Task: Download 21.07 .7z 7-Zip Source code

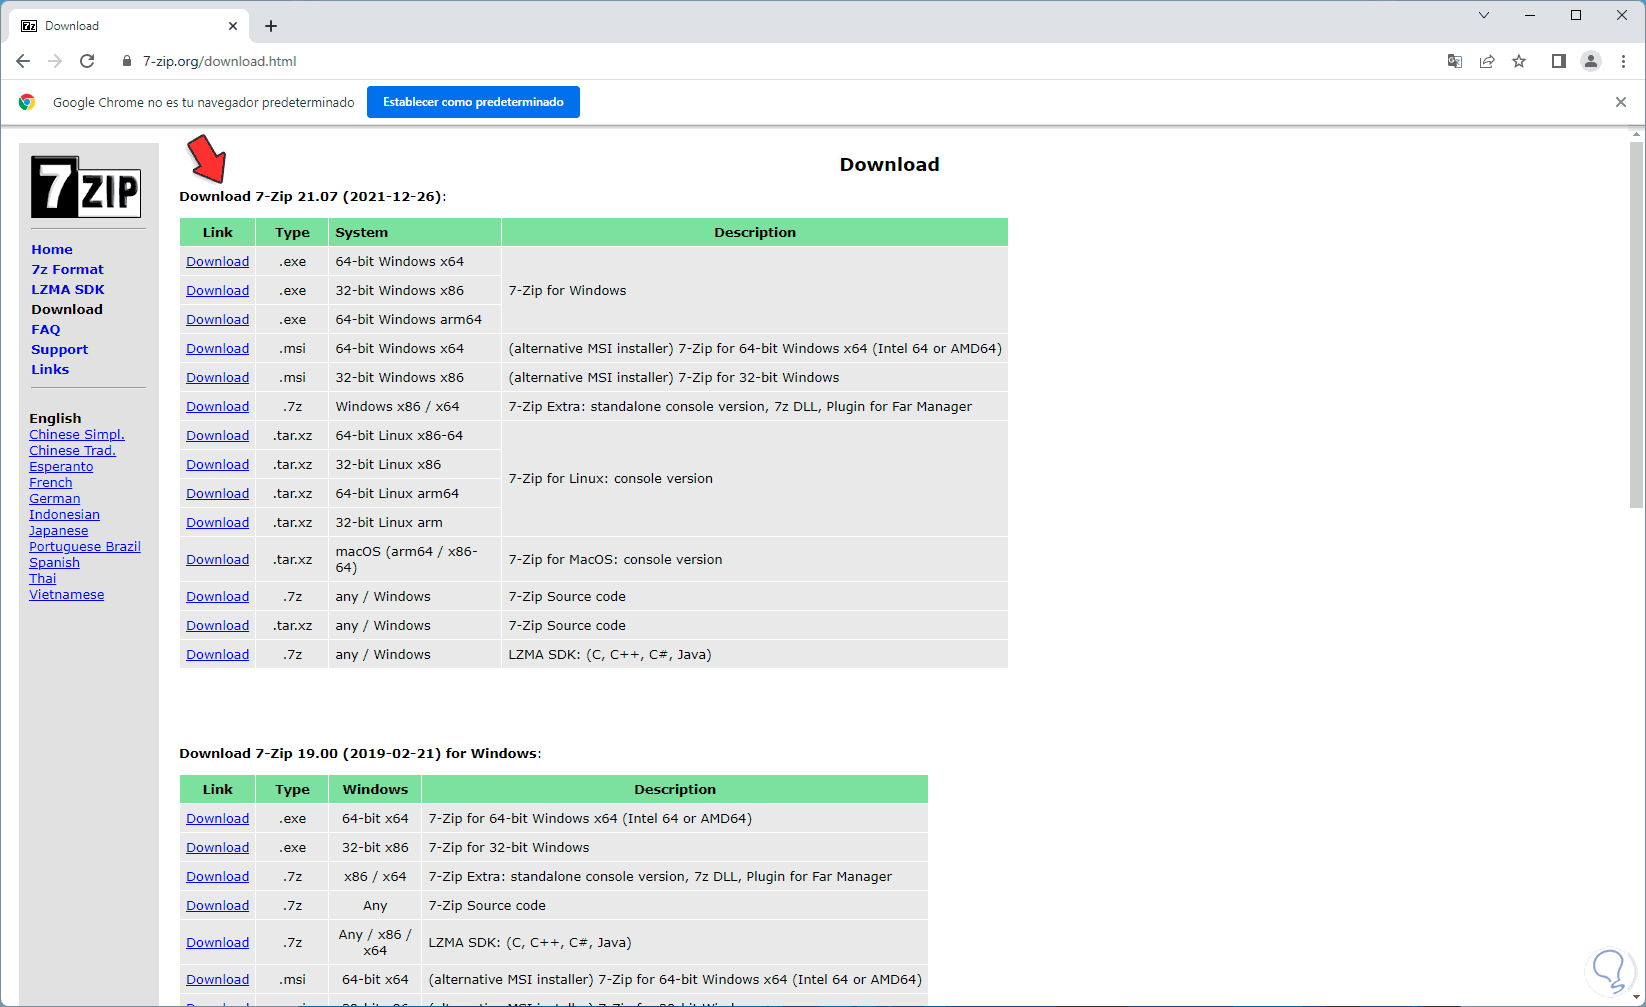Action: (217, 597)
